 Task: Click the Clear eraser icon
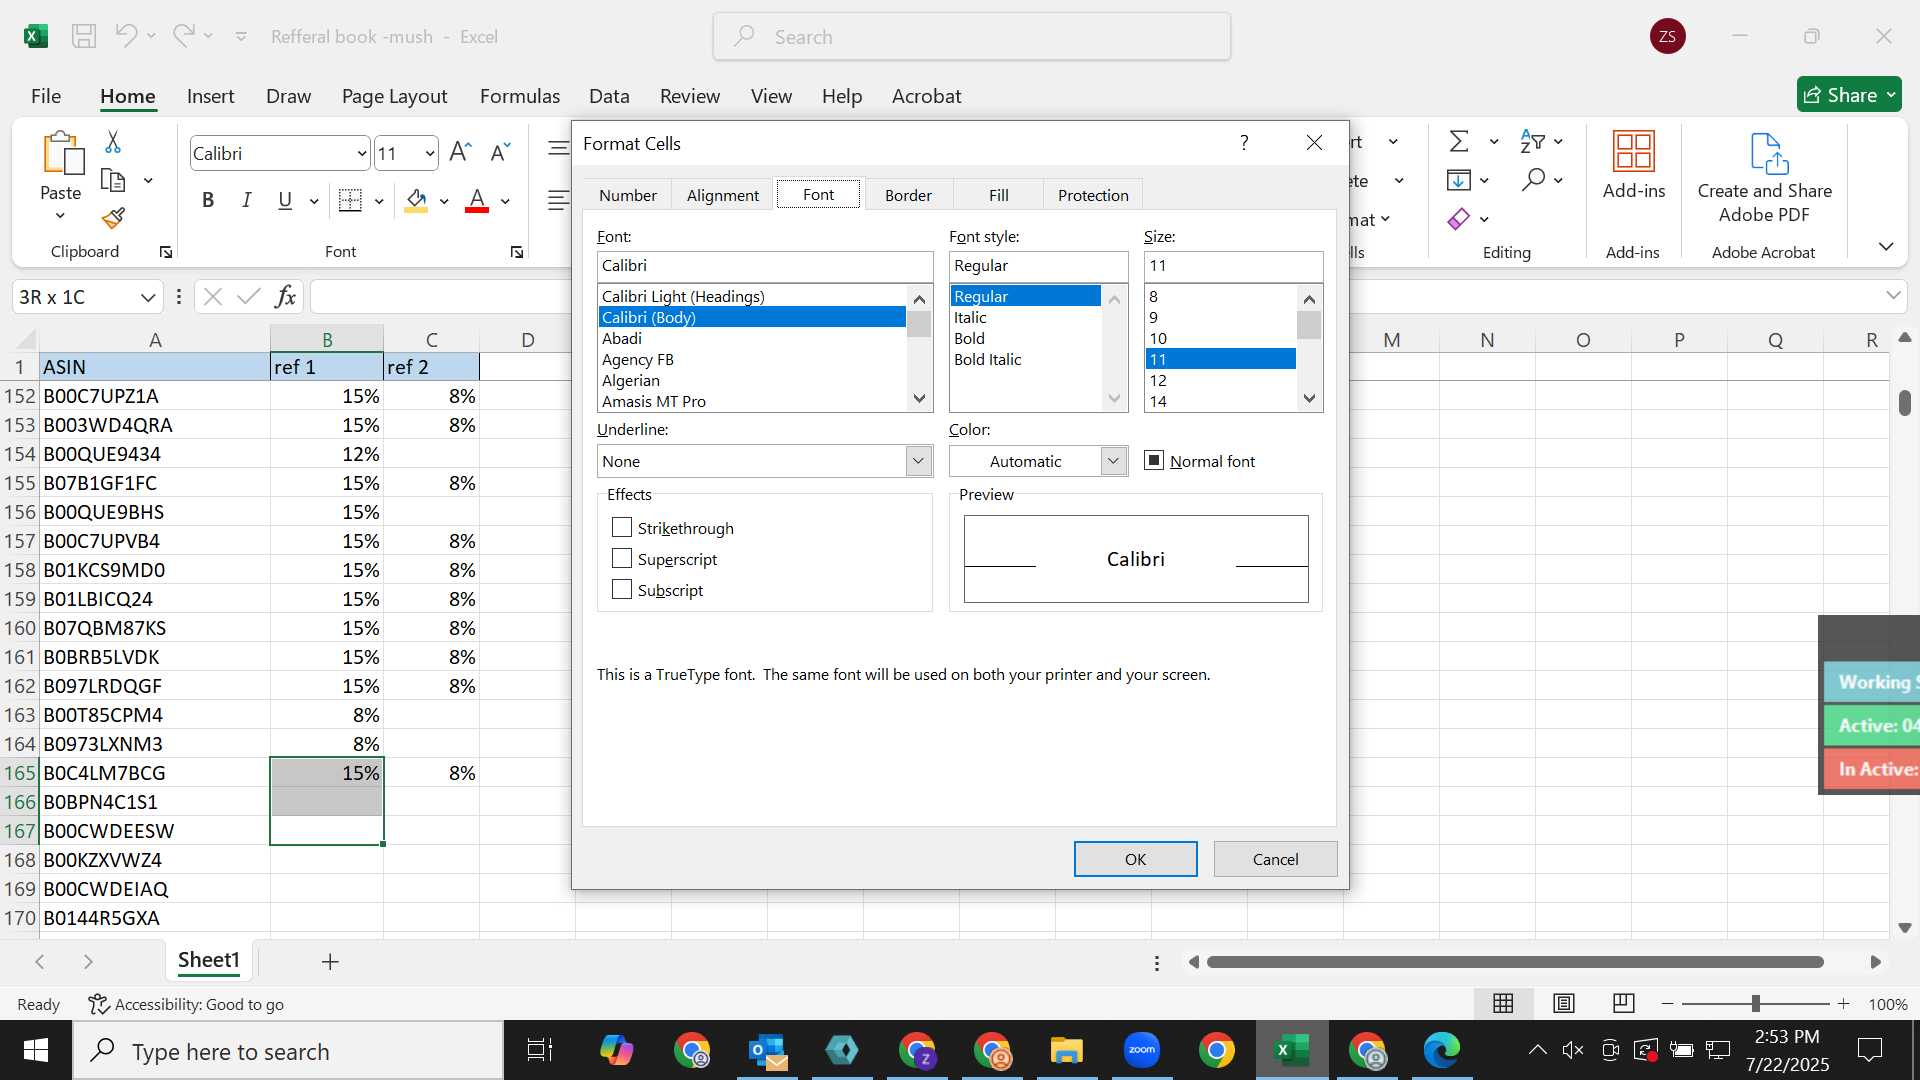(1459, 218)
